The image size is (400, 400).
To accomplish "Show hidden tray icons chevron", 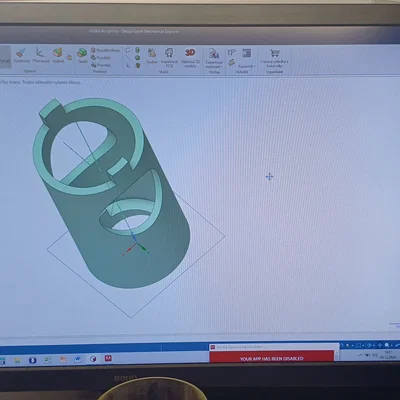I will point(360,355).
